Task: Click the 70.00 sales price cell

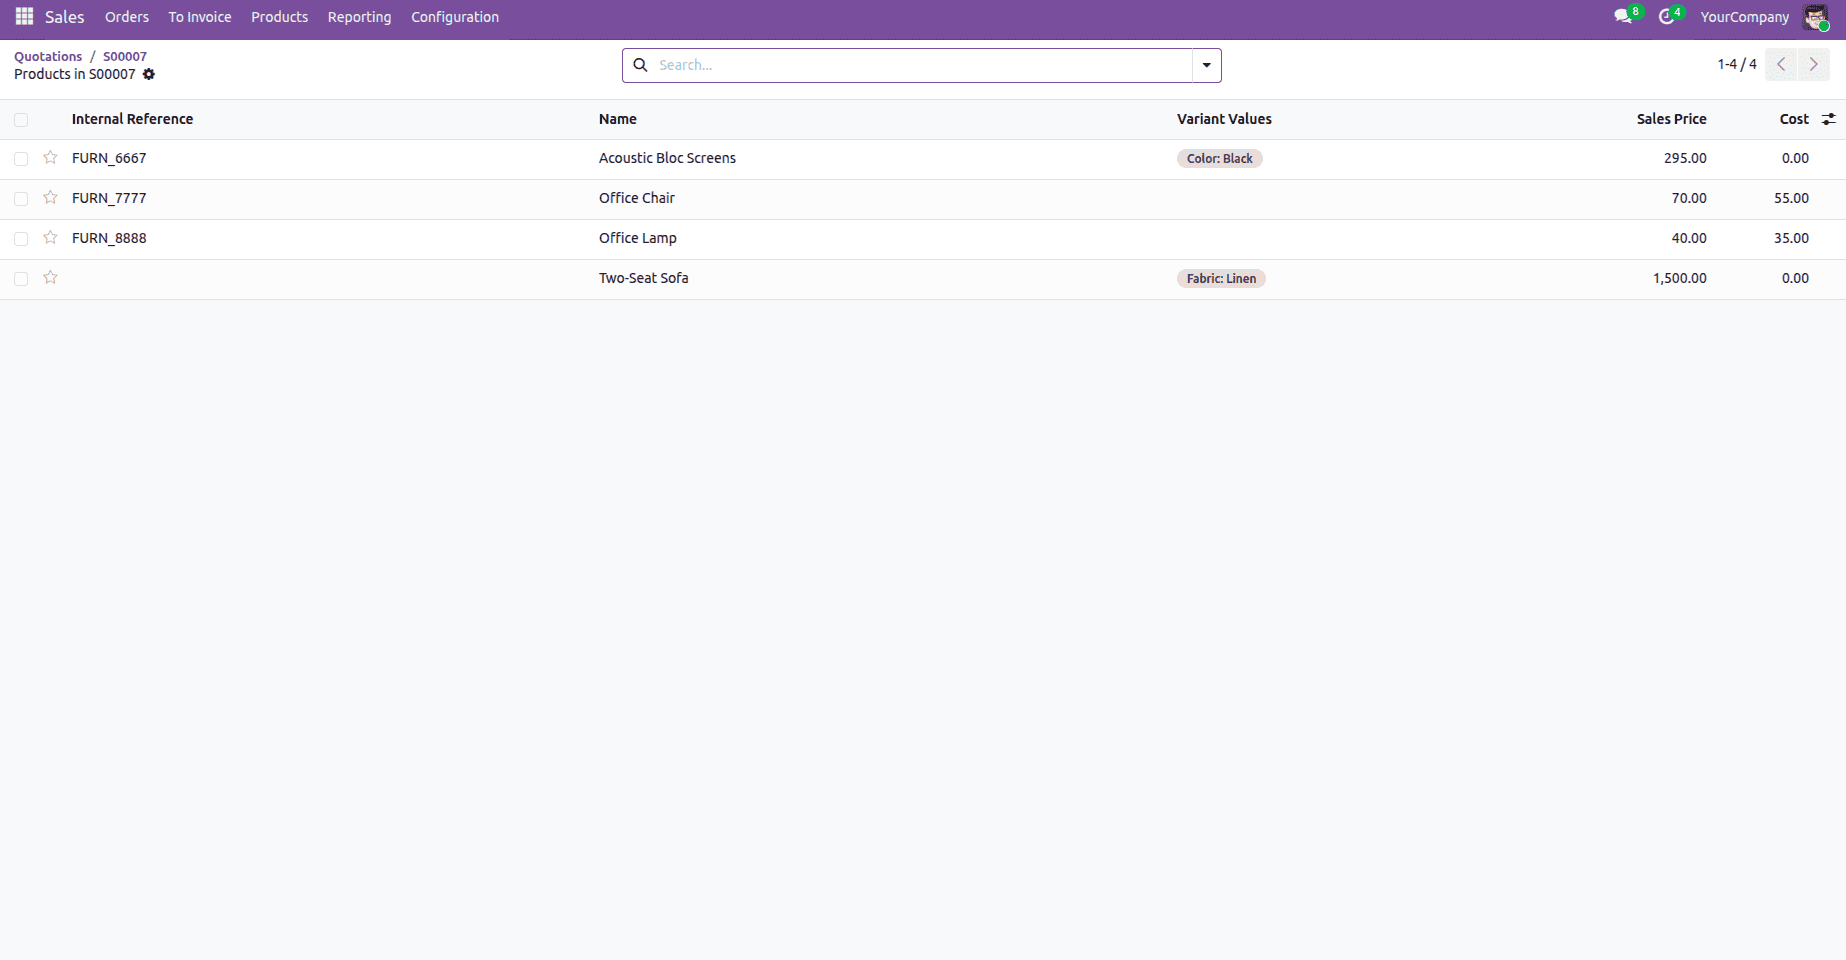Action: tap(1689, 198)
